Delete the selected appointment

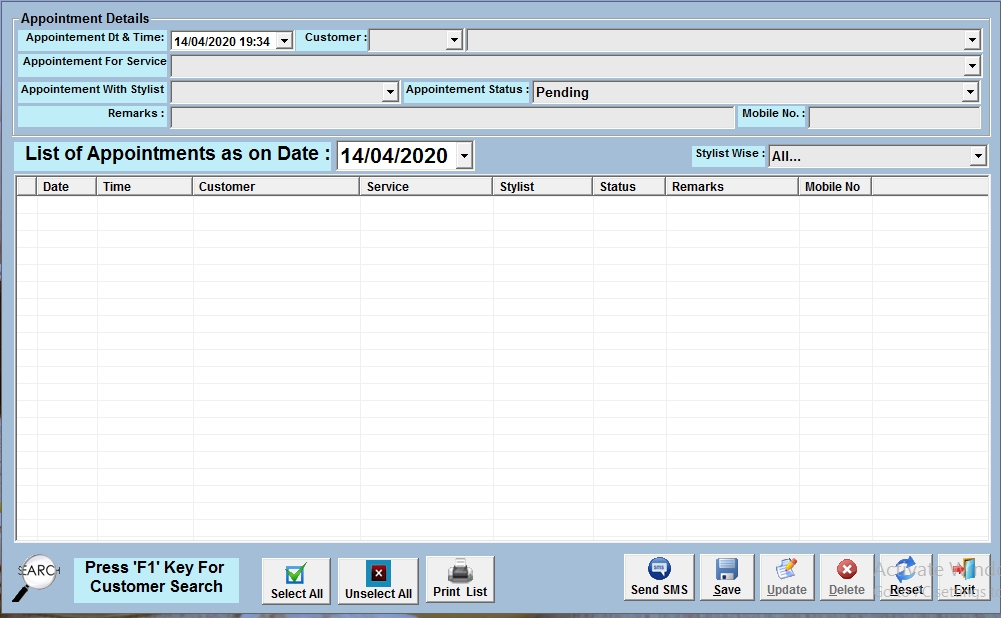[x=847, y=578]
